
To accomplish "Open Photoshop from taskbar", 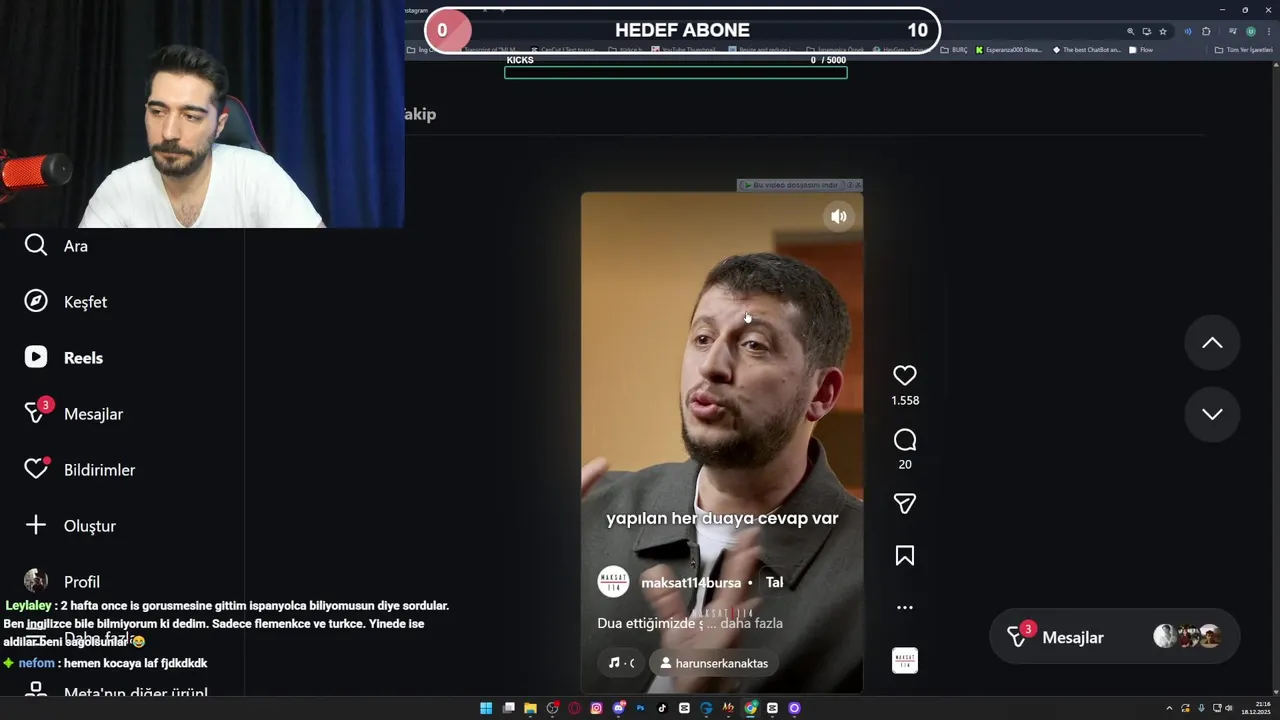I will click(x=640, y=708).
